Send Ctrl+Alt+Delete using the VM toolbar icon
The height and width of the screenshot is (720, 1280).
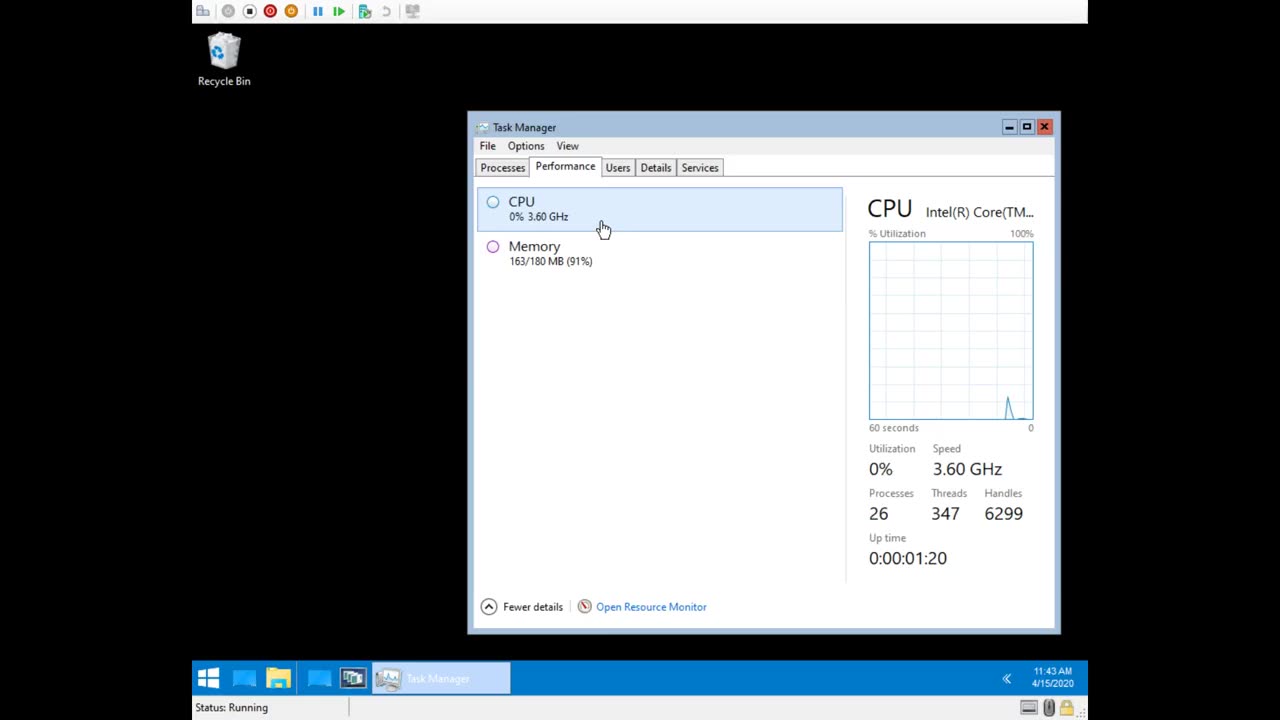(x=203, y=11)
